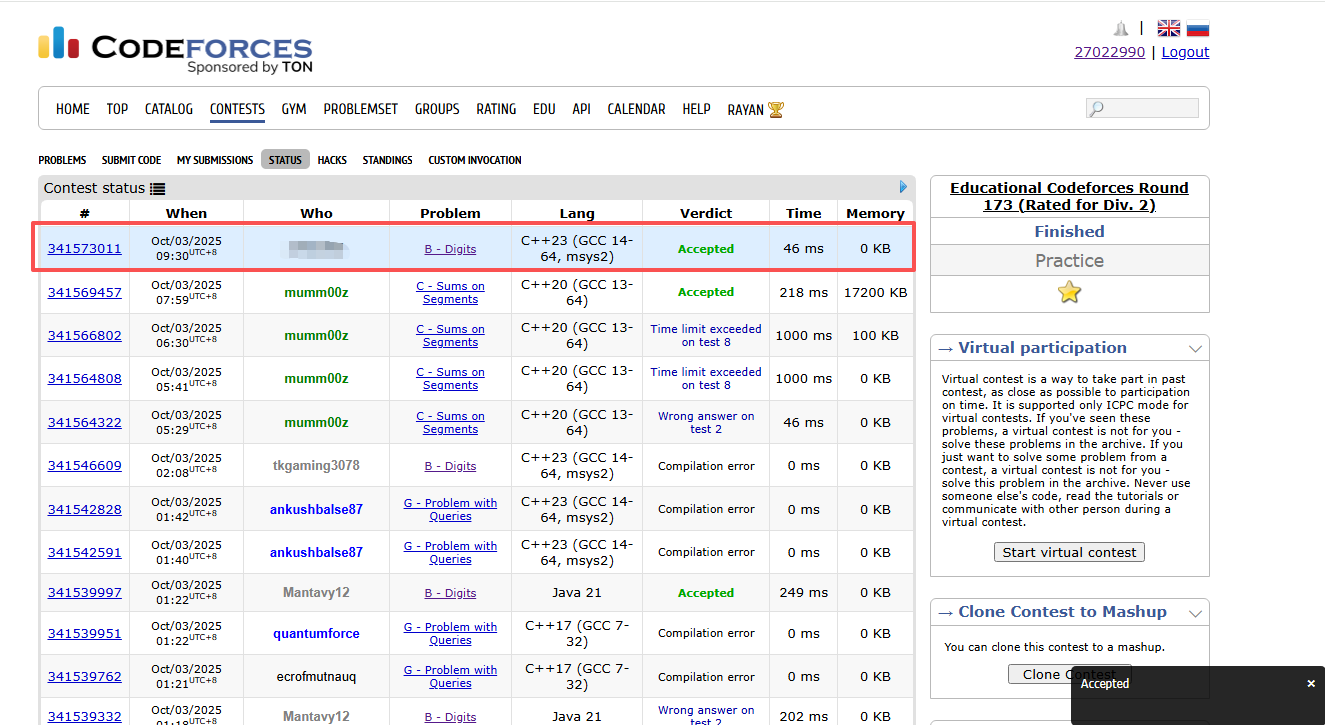Open B - Digits problem in row 341573011
The image size is (1325, 725).
pyautogui.click(x=450, y=249)
